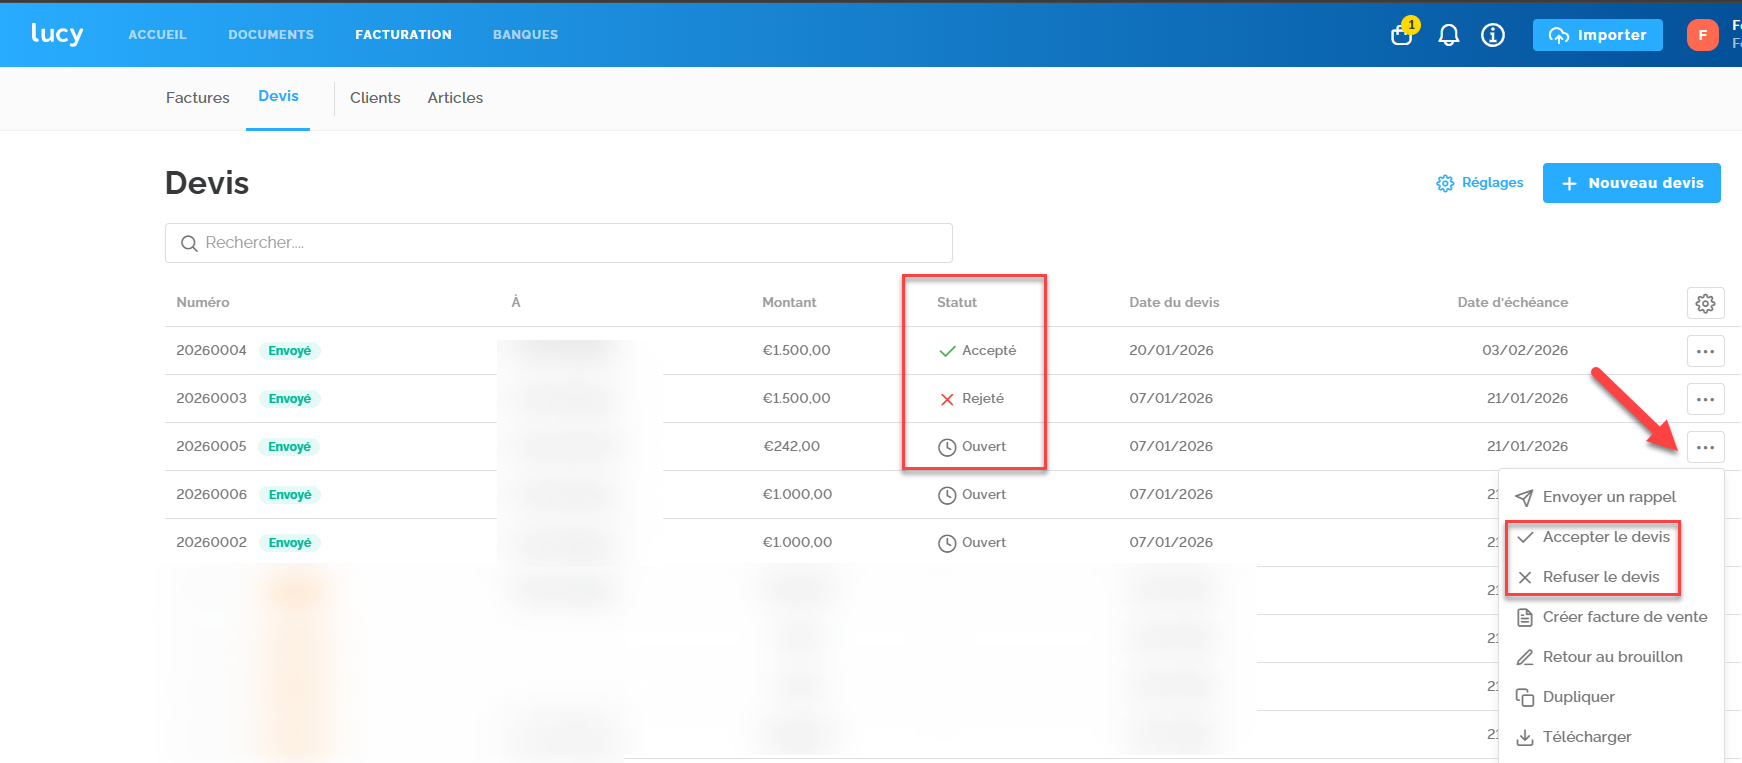
Task: Open actions menu for quote 20260005
Action: (1705, 447)
